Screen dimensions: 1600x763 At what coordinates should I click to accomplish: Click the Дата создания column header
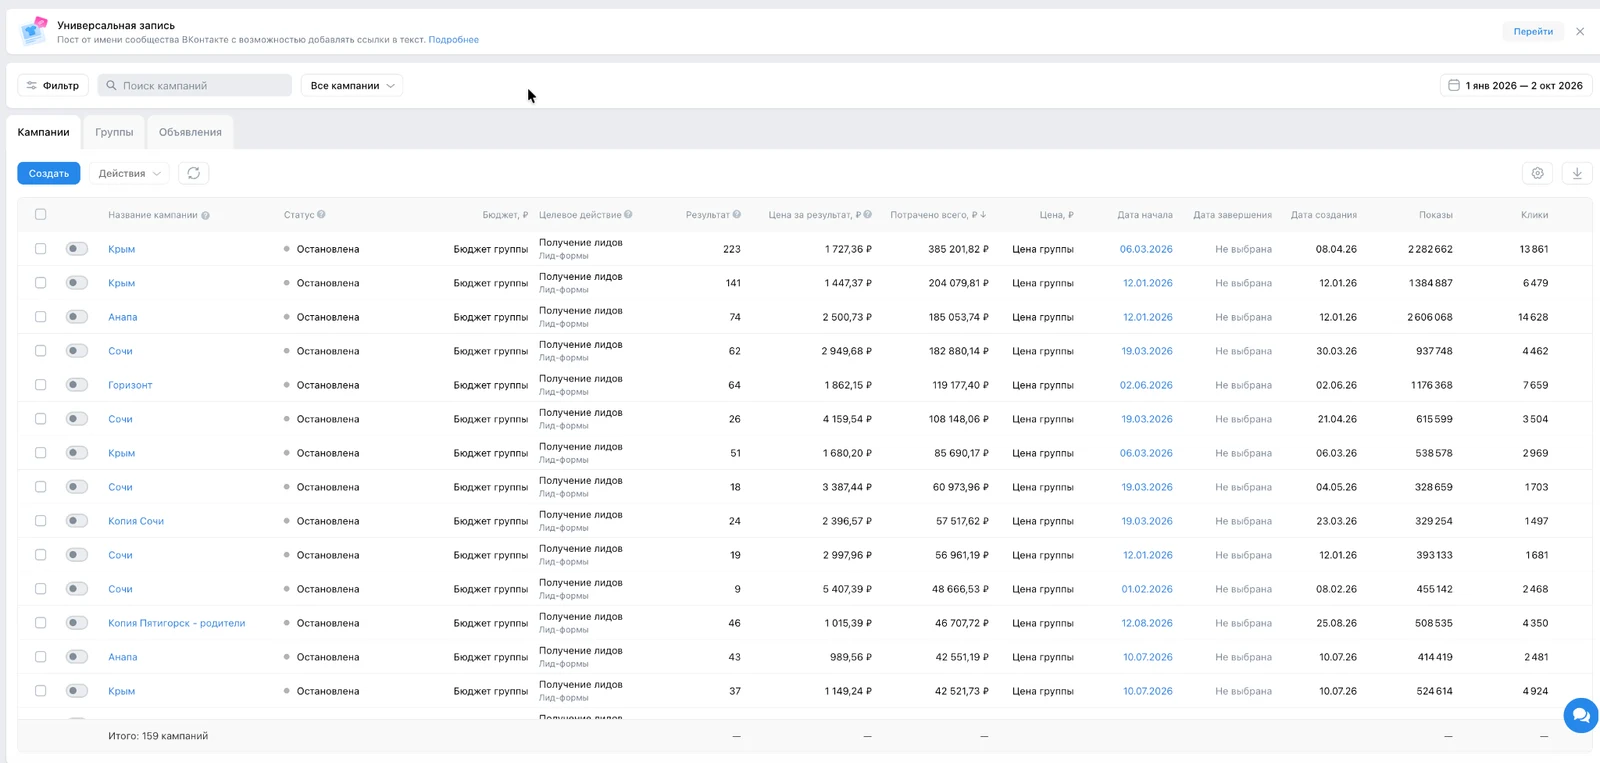pyautogui.click(x=1324, y=215)
